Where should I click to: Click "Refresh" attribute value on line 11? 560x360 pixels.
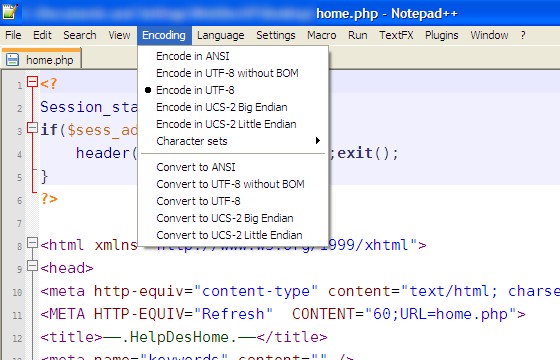pyautogui.click(x=233, y=314)
